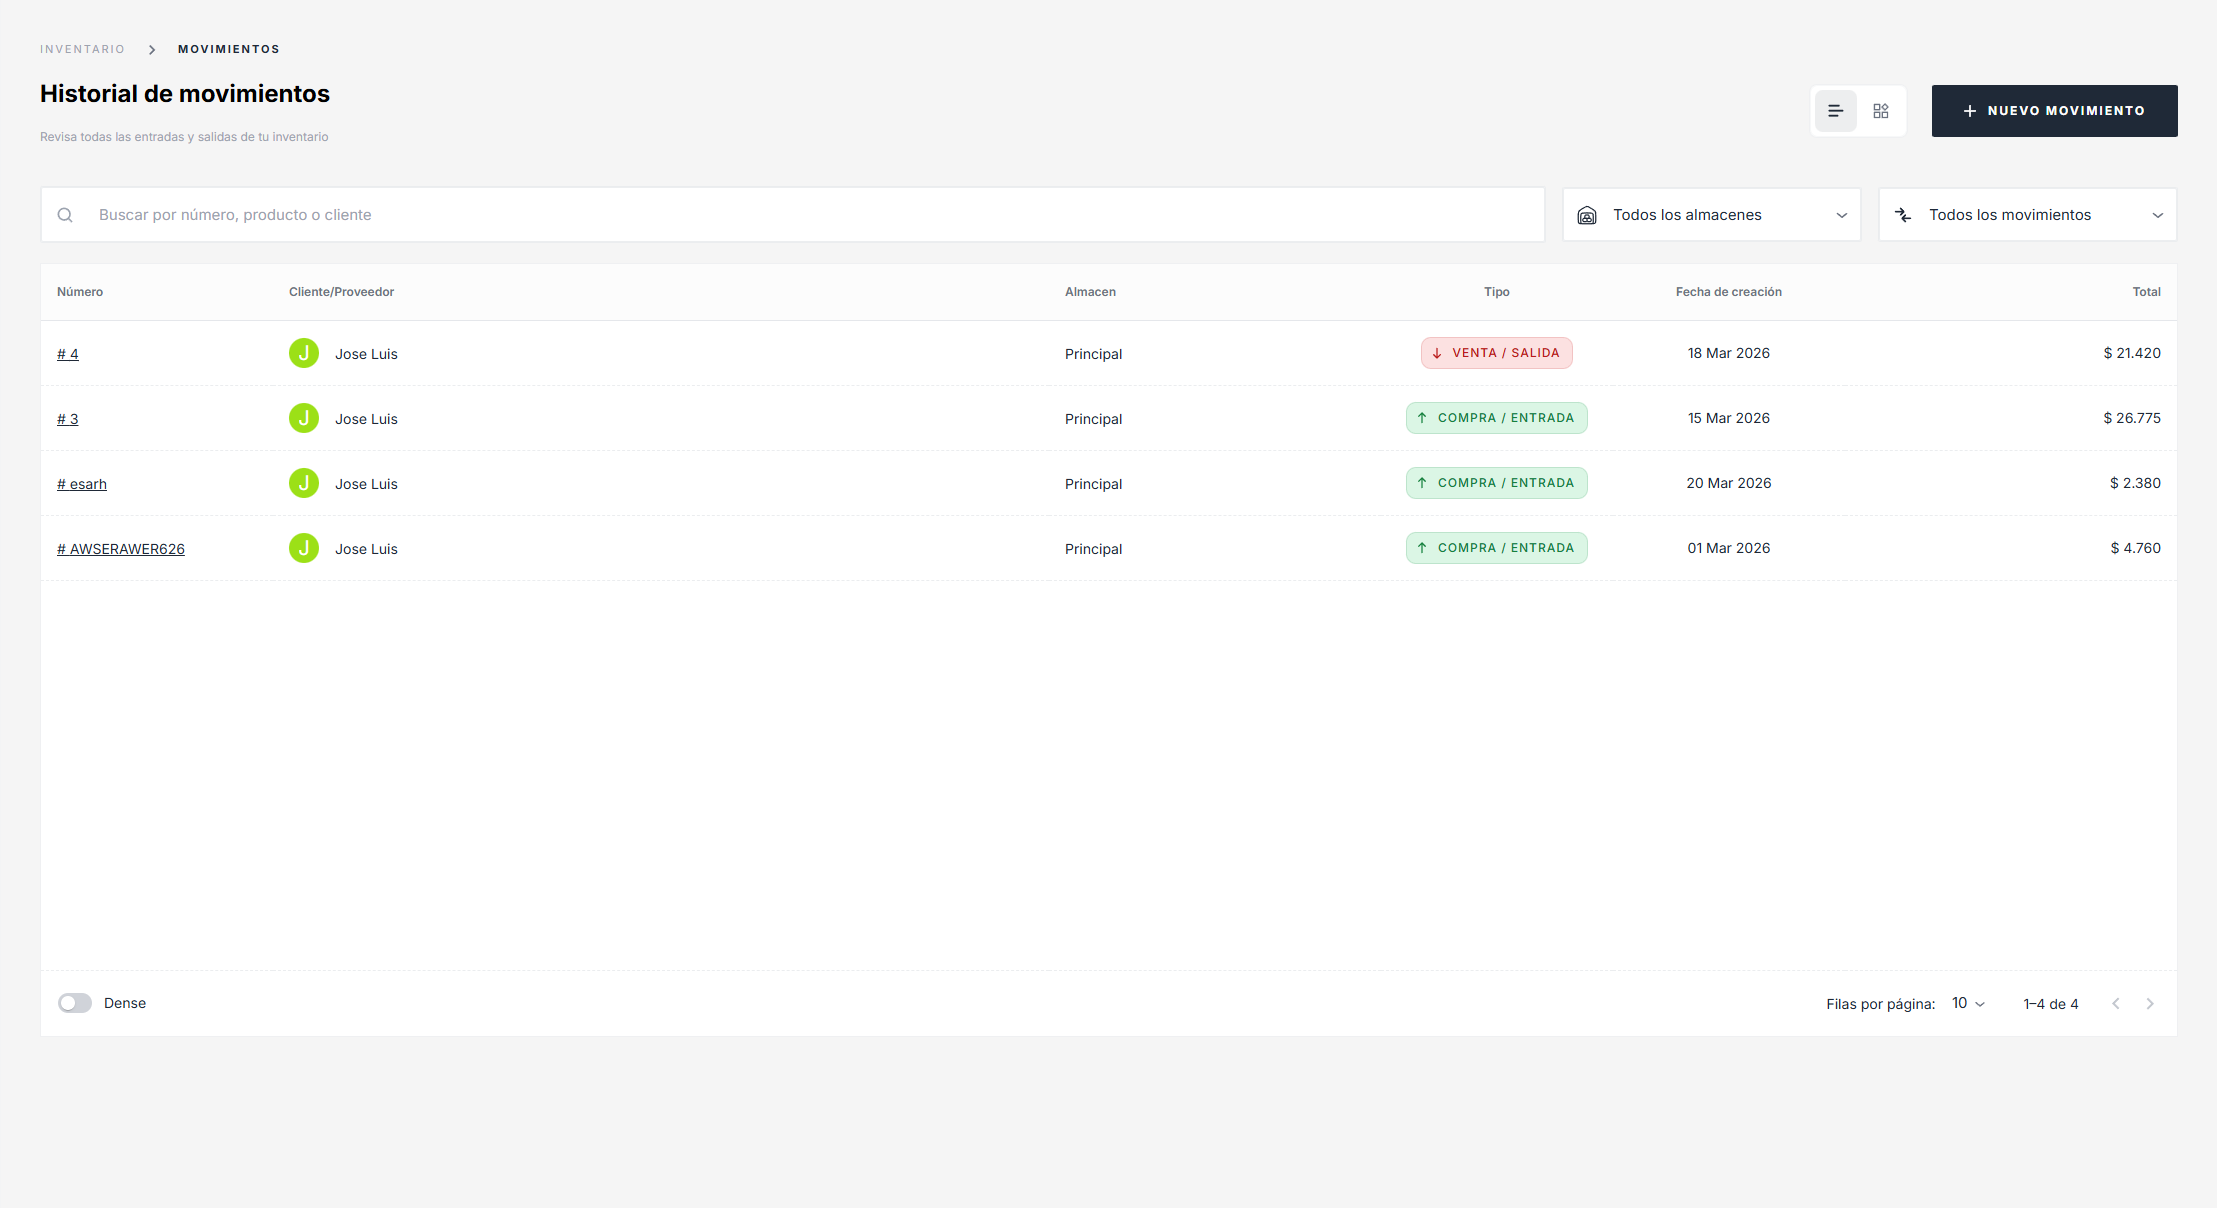Viewport: 2217px width, 1208px height.
Task: Open movement # AWSERAWER626 link
Action: click(x=121, y=549)
